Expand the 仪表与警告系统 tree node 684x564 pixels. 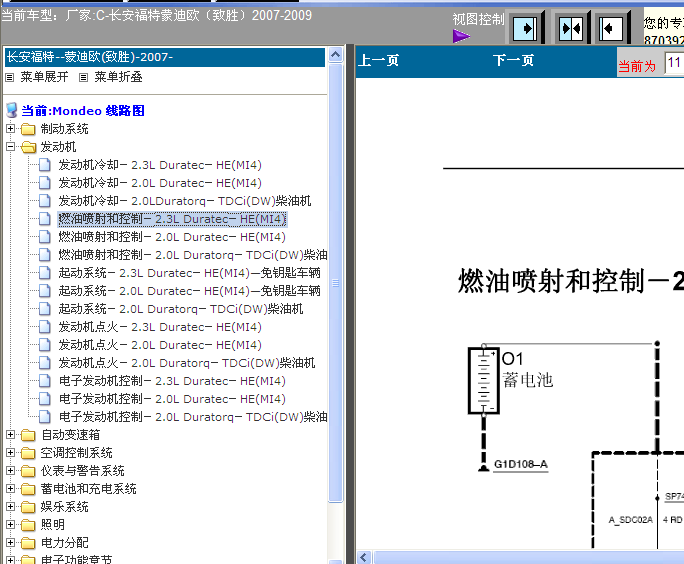10,471
